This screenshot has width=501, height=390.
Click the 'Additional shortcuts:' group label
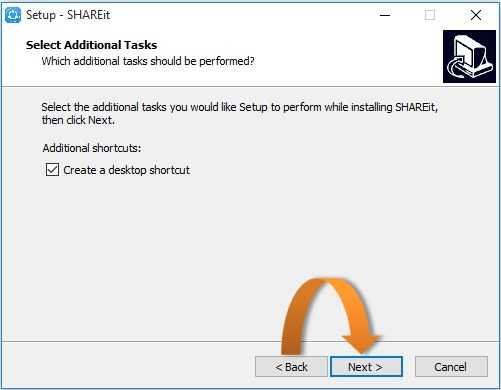92,148
